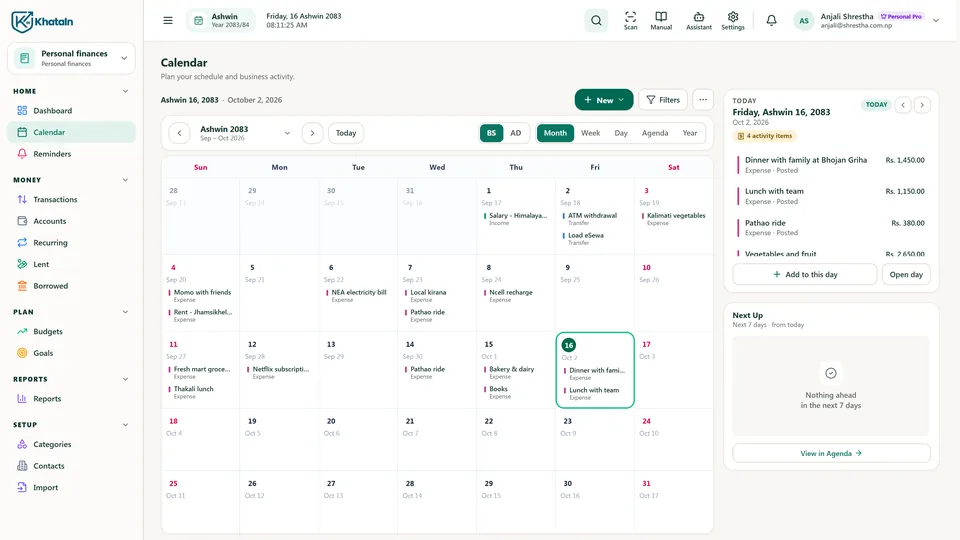This screenshot has width=960, height=540.
Task: Open 4 activity items badge
Action: click(x=765, y=136)
